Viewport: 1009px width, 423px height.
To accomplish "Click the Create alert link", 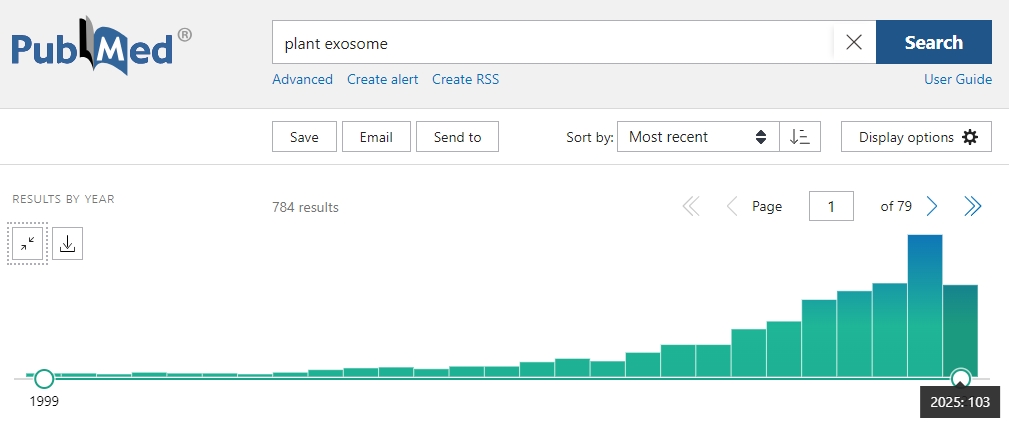I will [382, 79].
